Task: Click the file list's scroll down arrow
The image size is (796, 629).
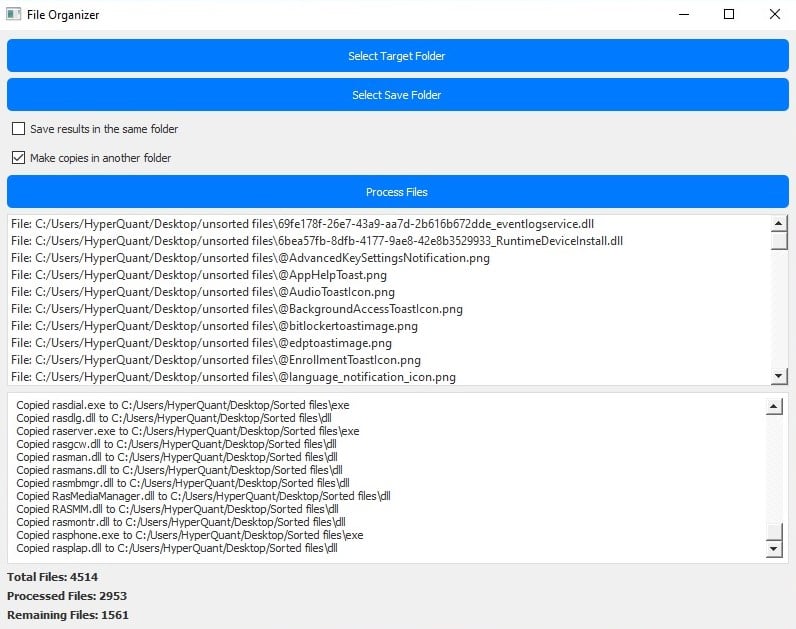Action: [779, 376]
